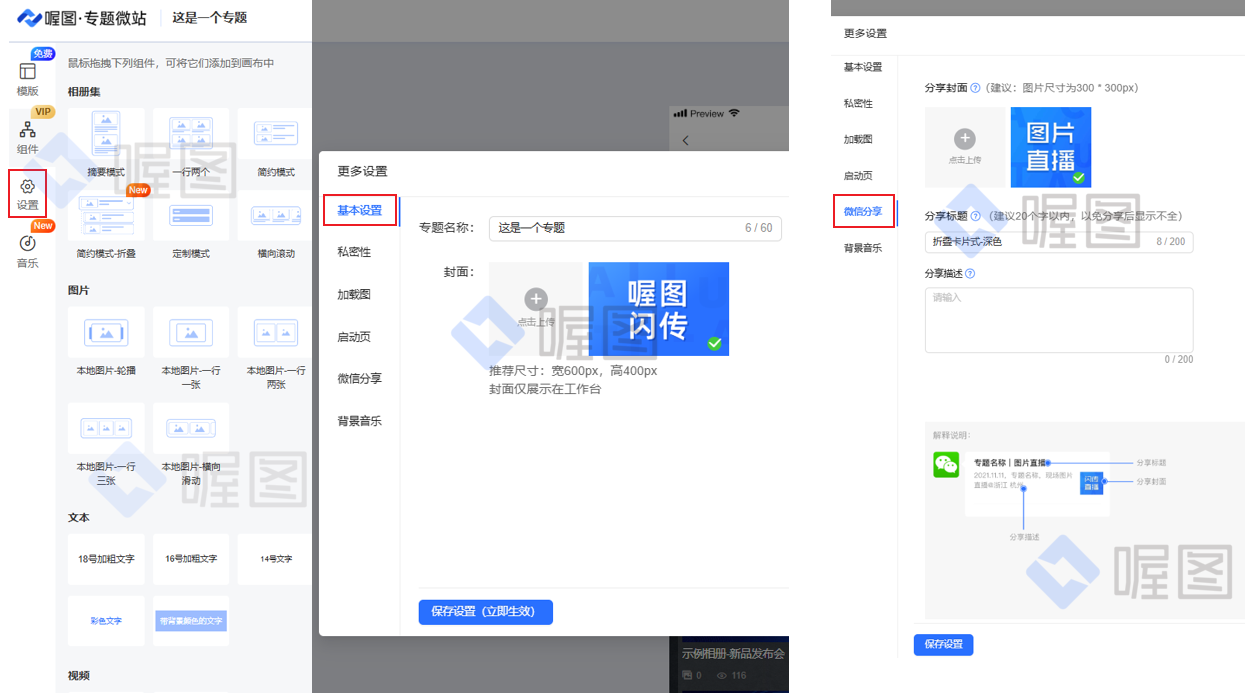This screenshot has height=693, width=1254.
Task: Select the 简约模式-折叠 component
Action: tap(106, 227)
